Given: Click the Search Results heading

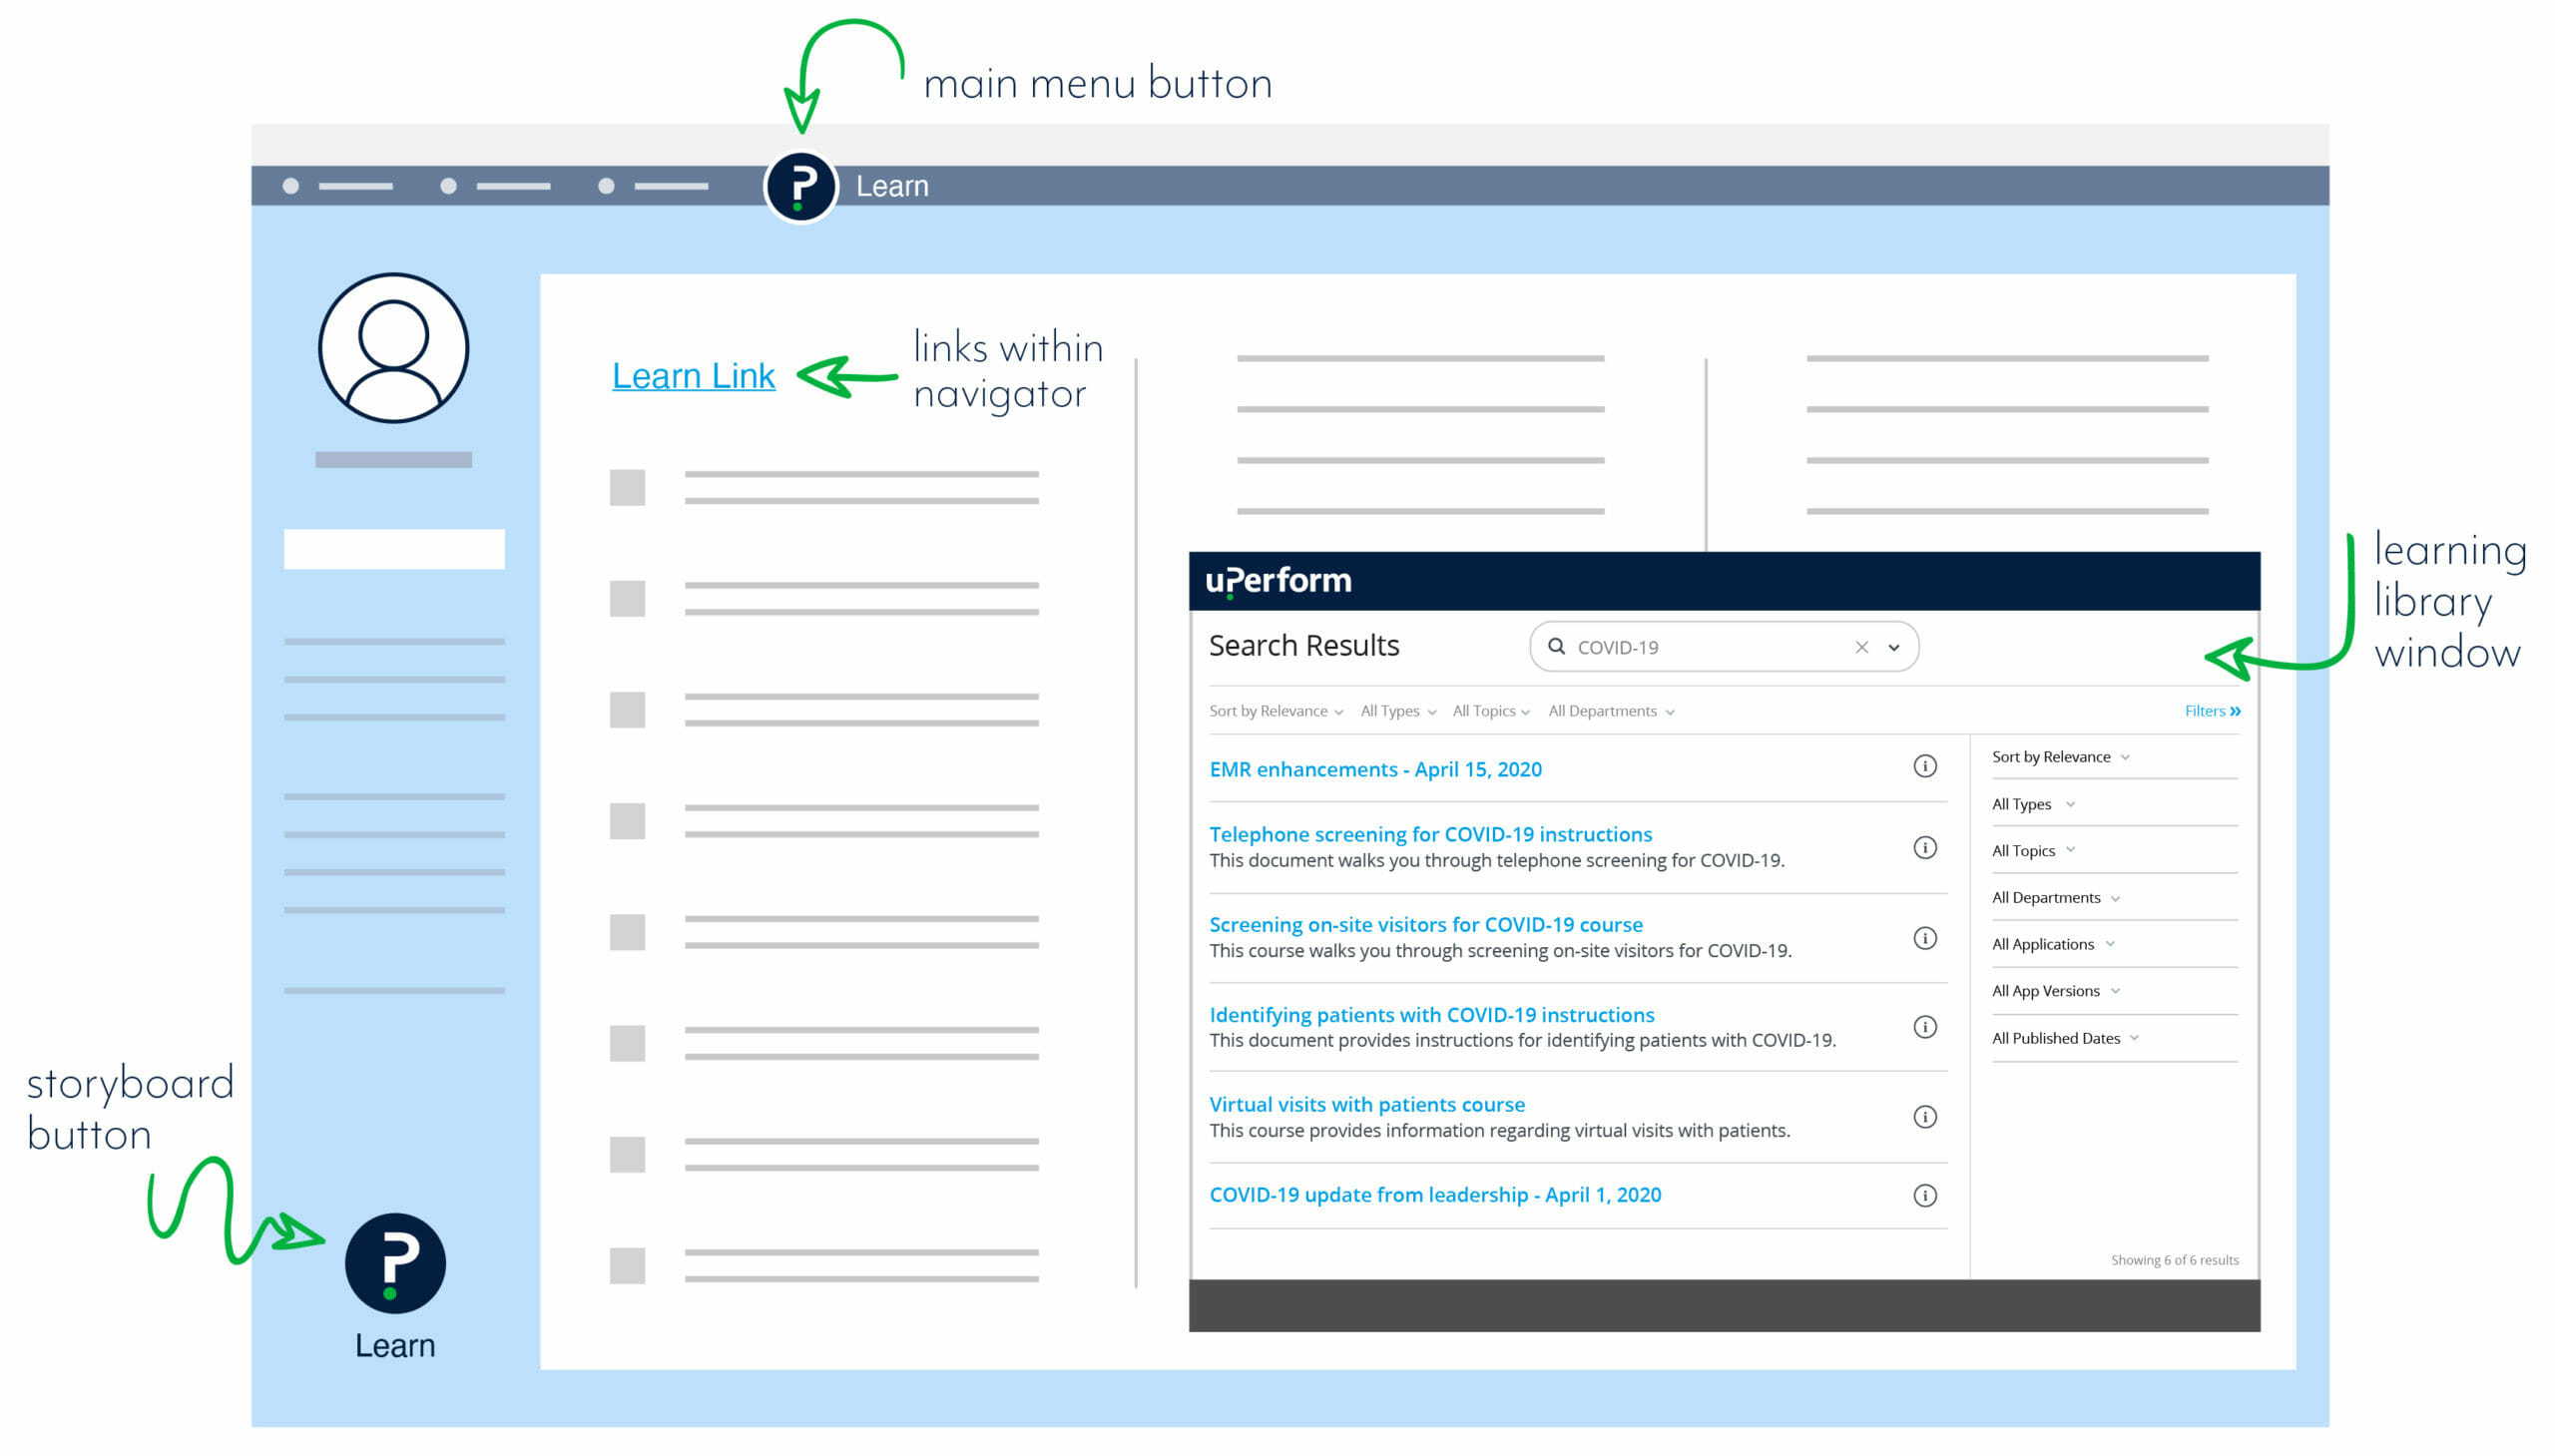Looking at the screenshot, I should (x=1303, y=646).
